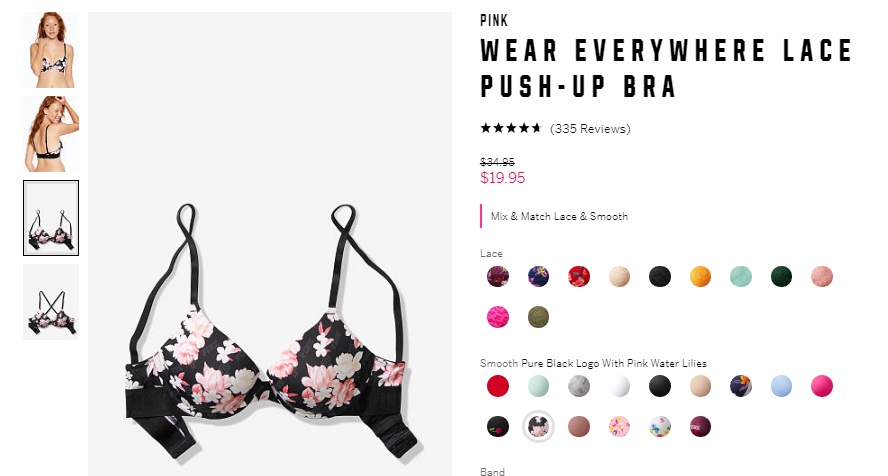The height and width of the screenshot is (476, 888).
Task: Select the orange lace color swatch
Action: [x=700, y=277]
